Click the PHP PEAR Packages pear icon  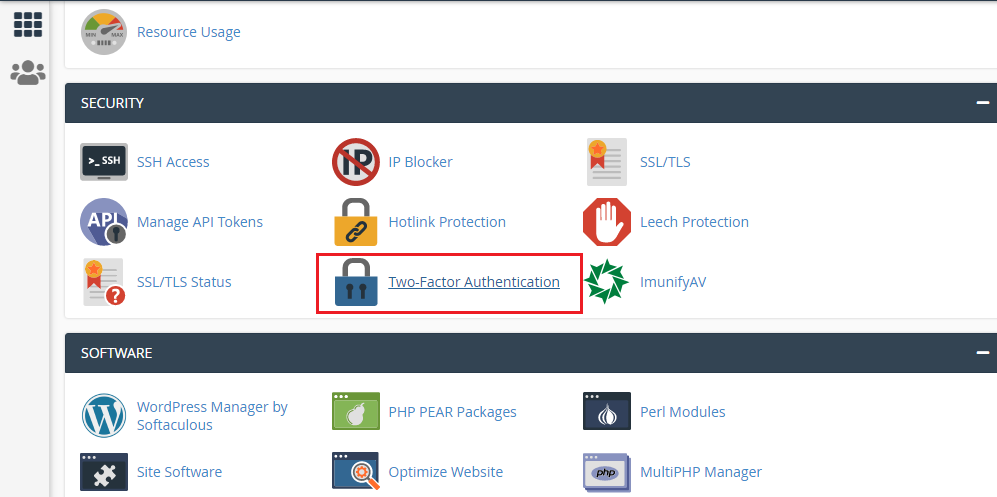click(x=356, y=411)
